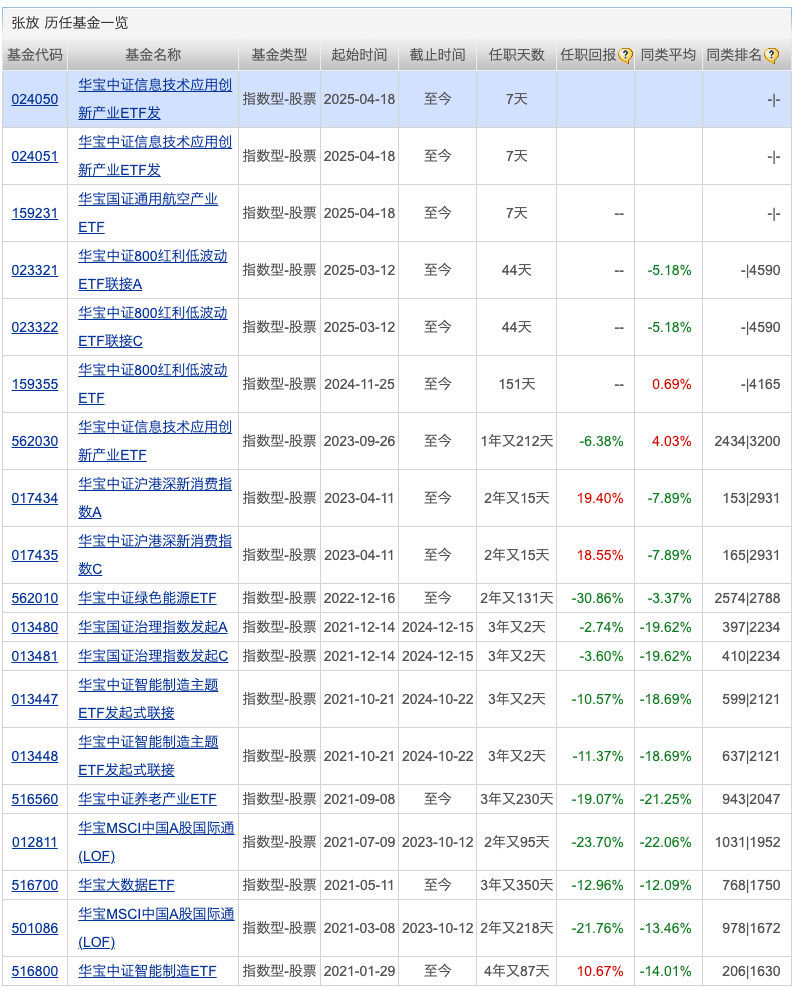Click the 2434|3200 ranking cell
Image resolution: width=794 pixels, height=988 pixels.
[x=747, y=441]
